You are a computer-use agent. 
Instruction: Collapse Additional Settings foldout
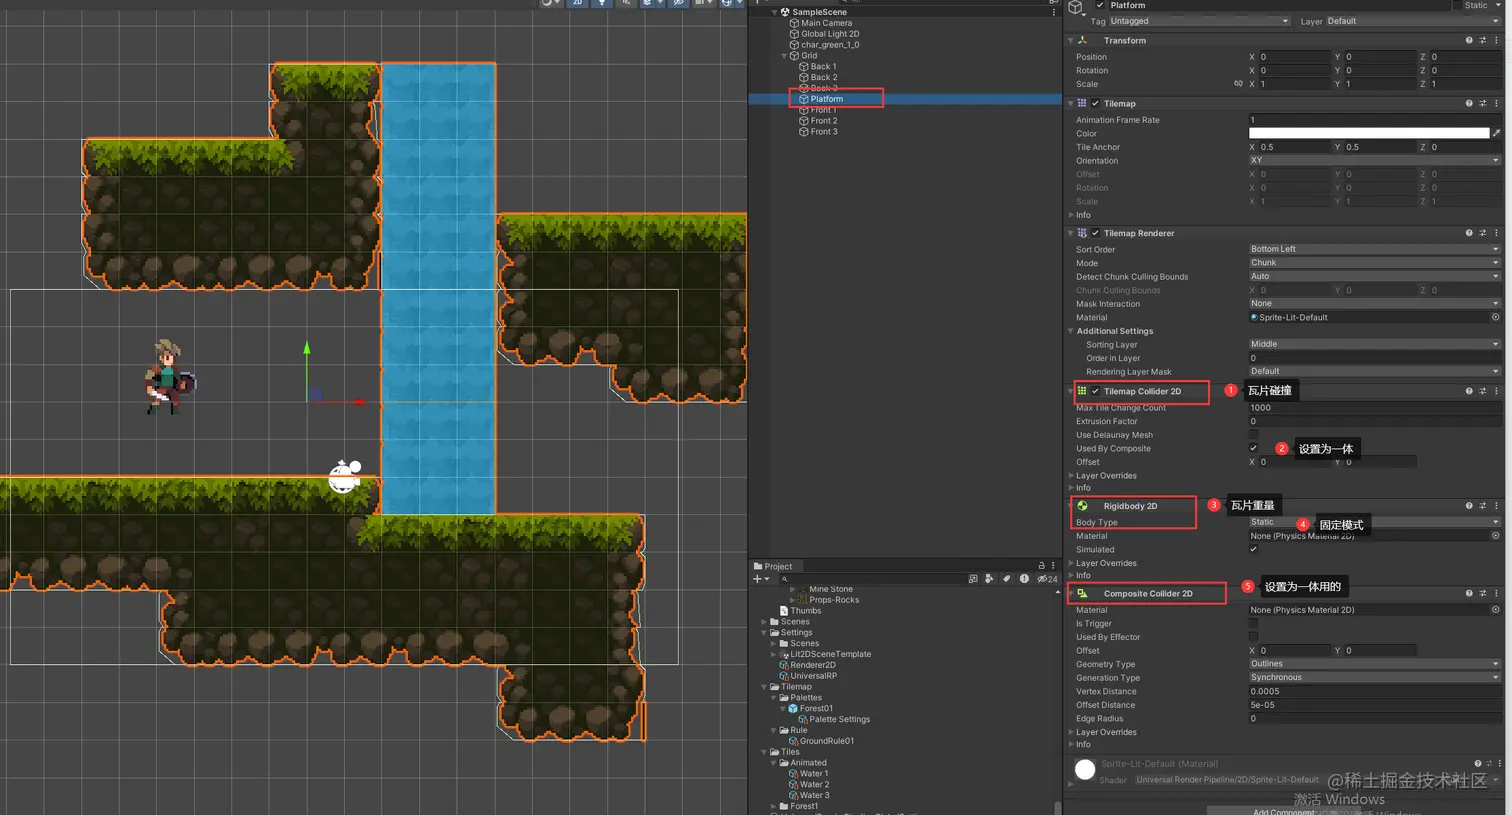1071,331
